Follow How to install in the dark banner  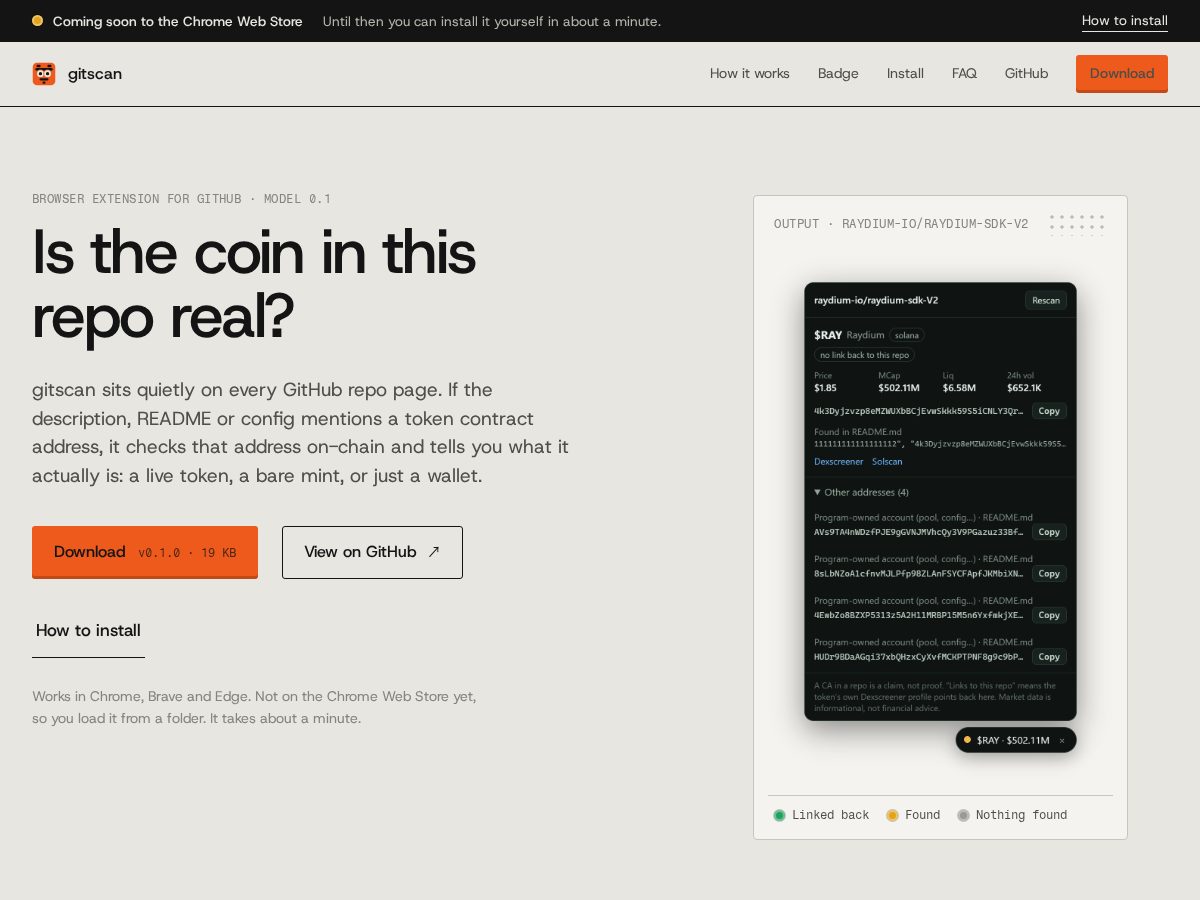coord(1125,21)
